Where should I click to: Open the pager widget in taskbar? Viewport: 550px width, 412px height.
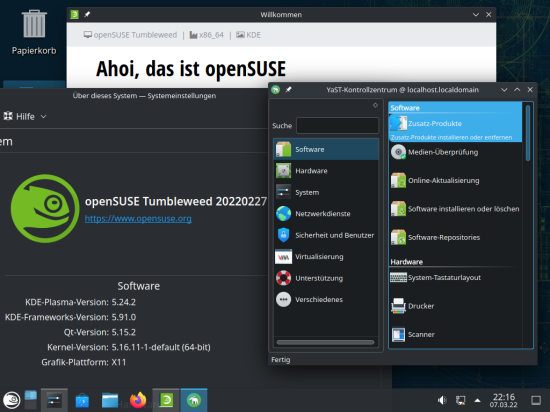pyautogui.click(x=31, y=400)
